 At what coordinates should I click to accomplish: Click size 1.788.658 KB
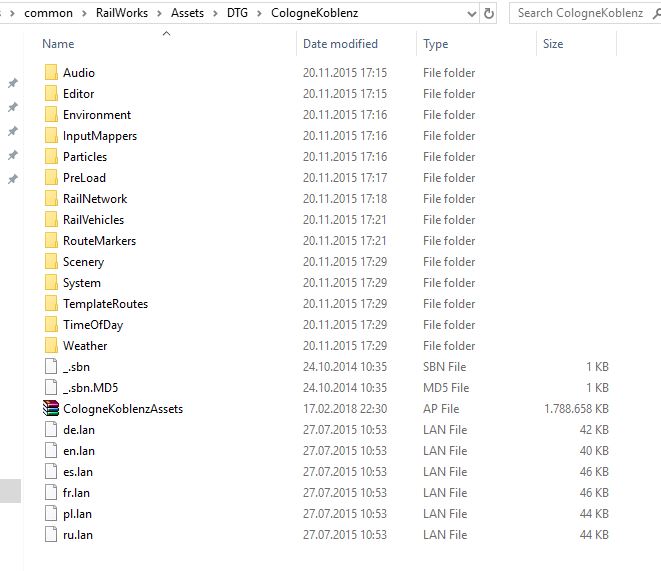click(x=576, y=409)
